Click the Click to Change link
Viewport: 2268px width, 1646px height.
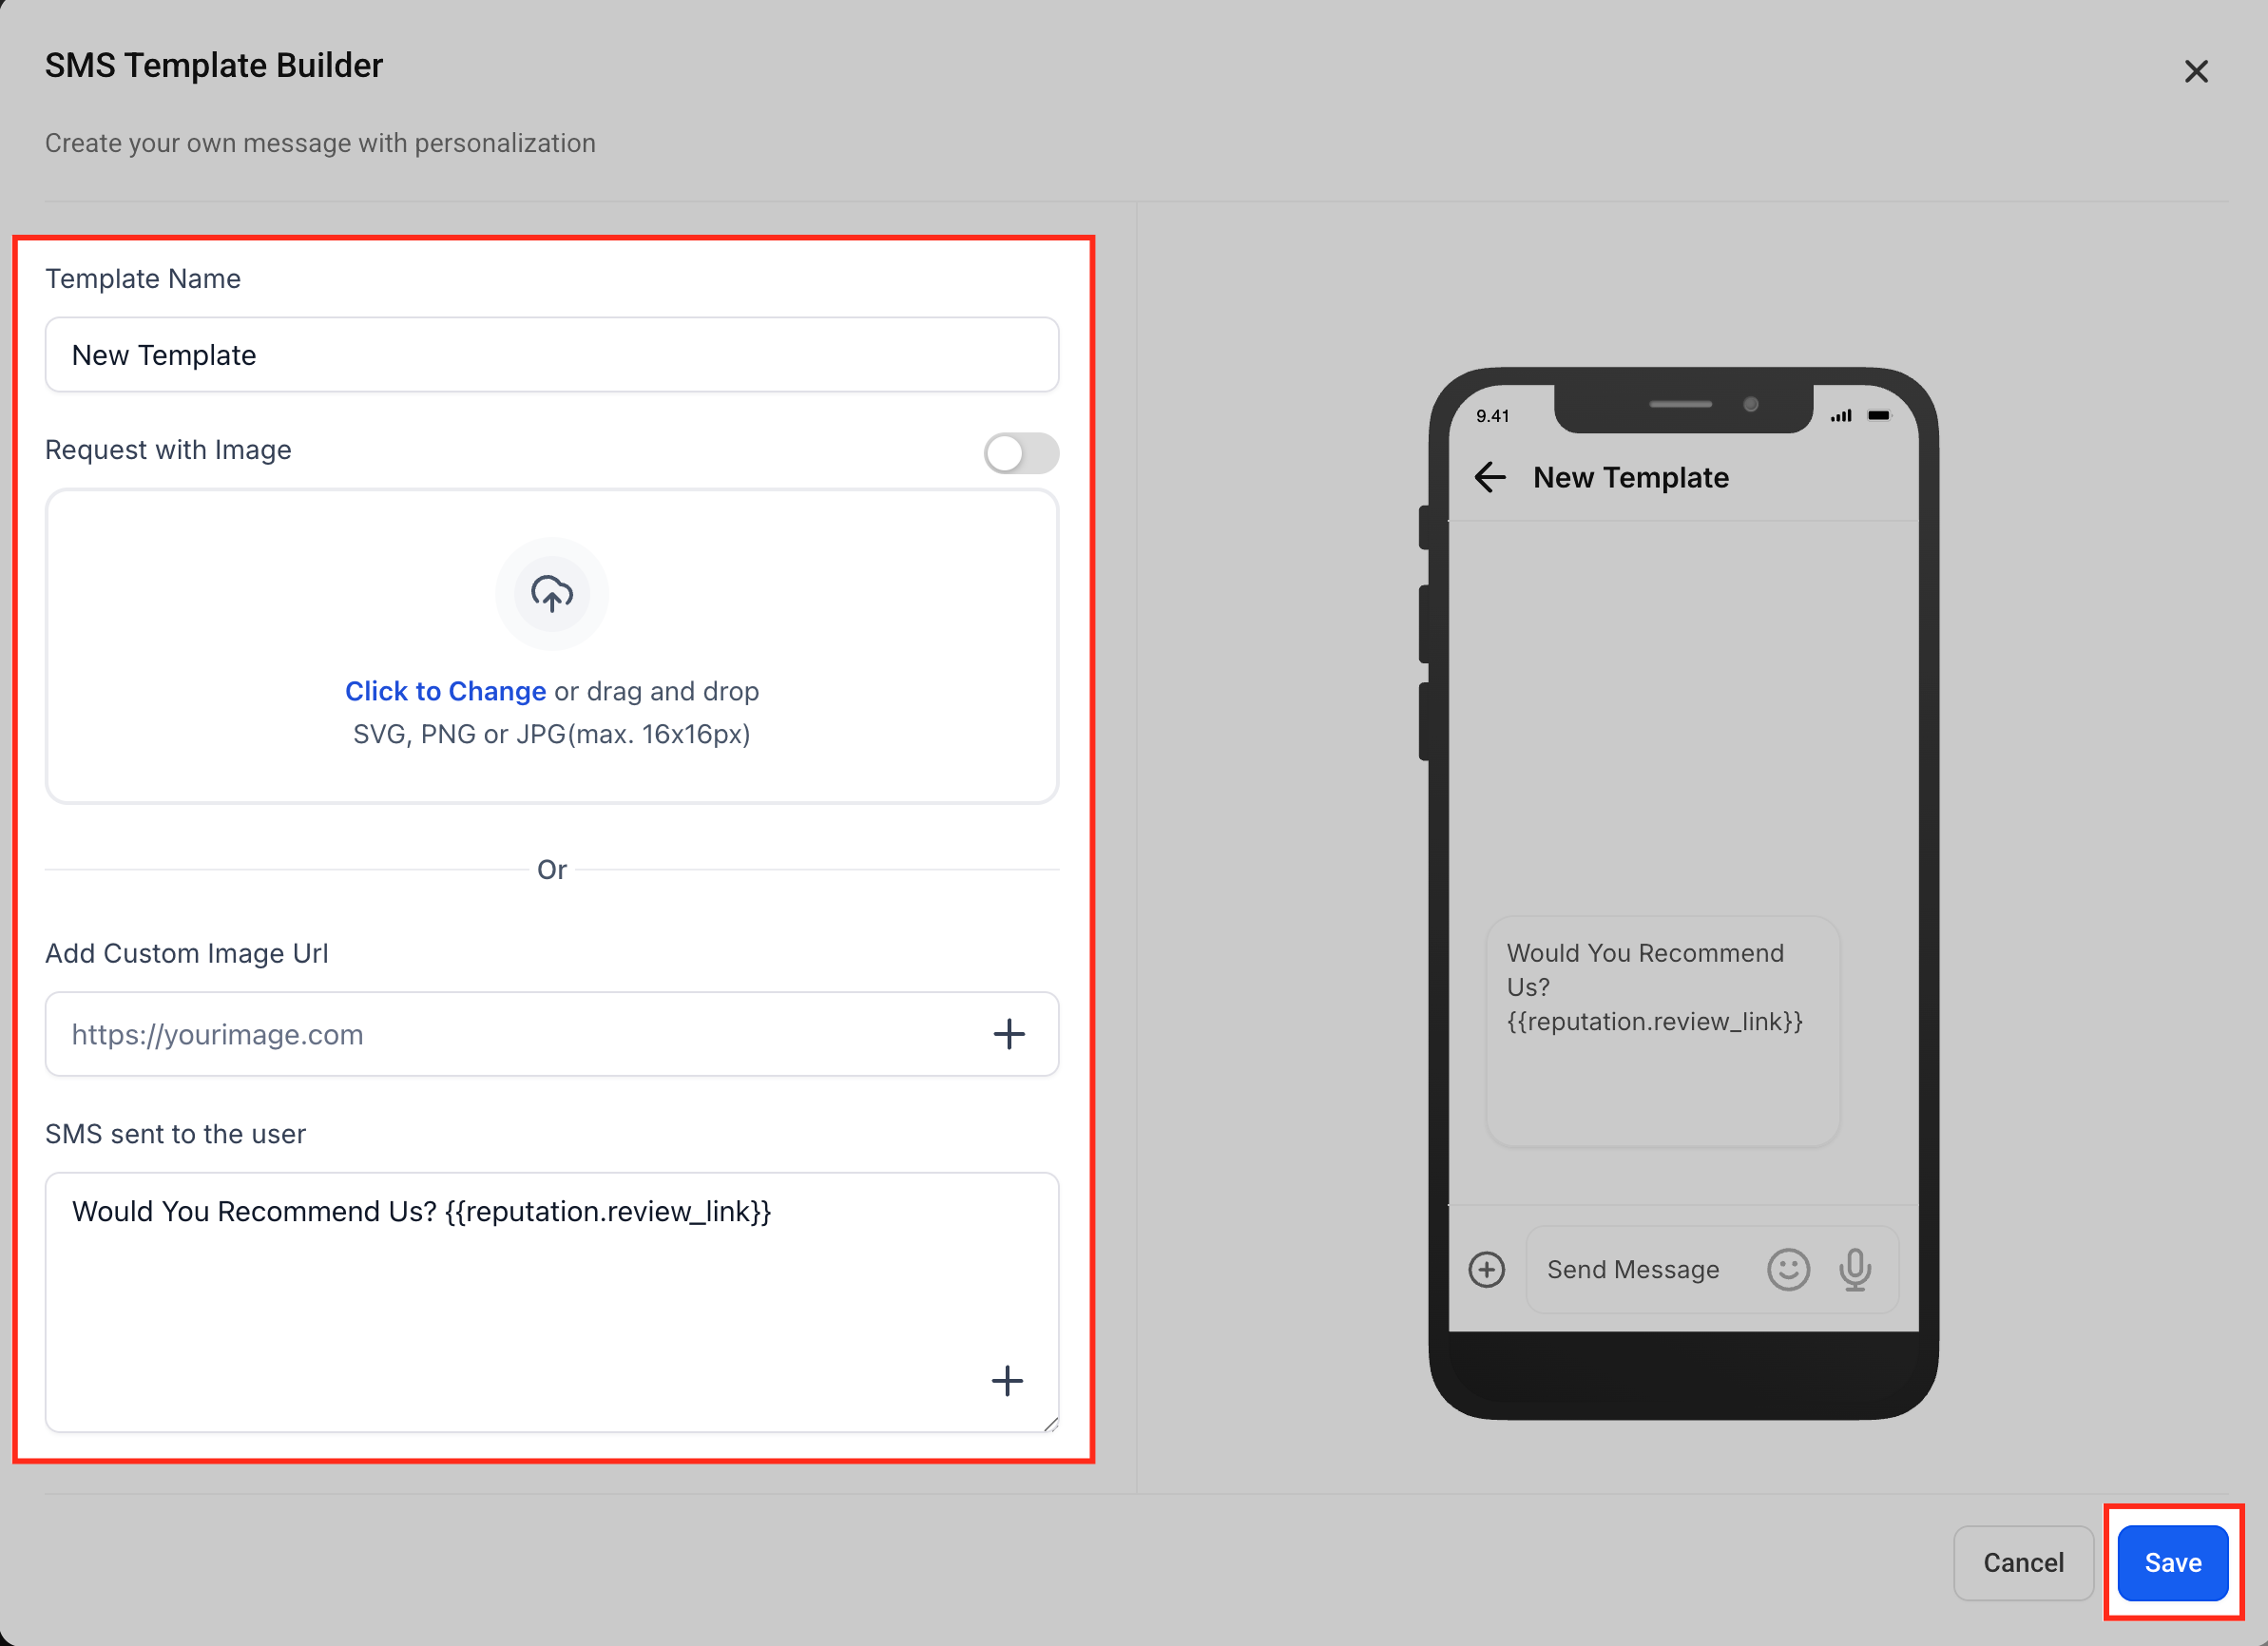coord(445,690)
